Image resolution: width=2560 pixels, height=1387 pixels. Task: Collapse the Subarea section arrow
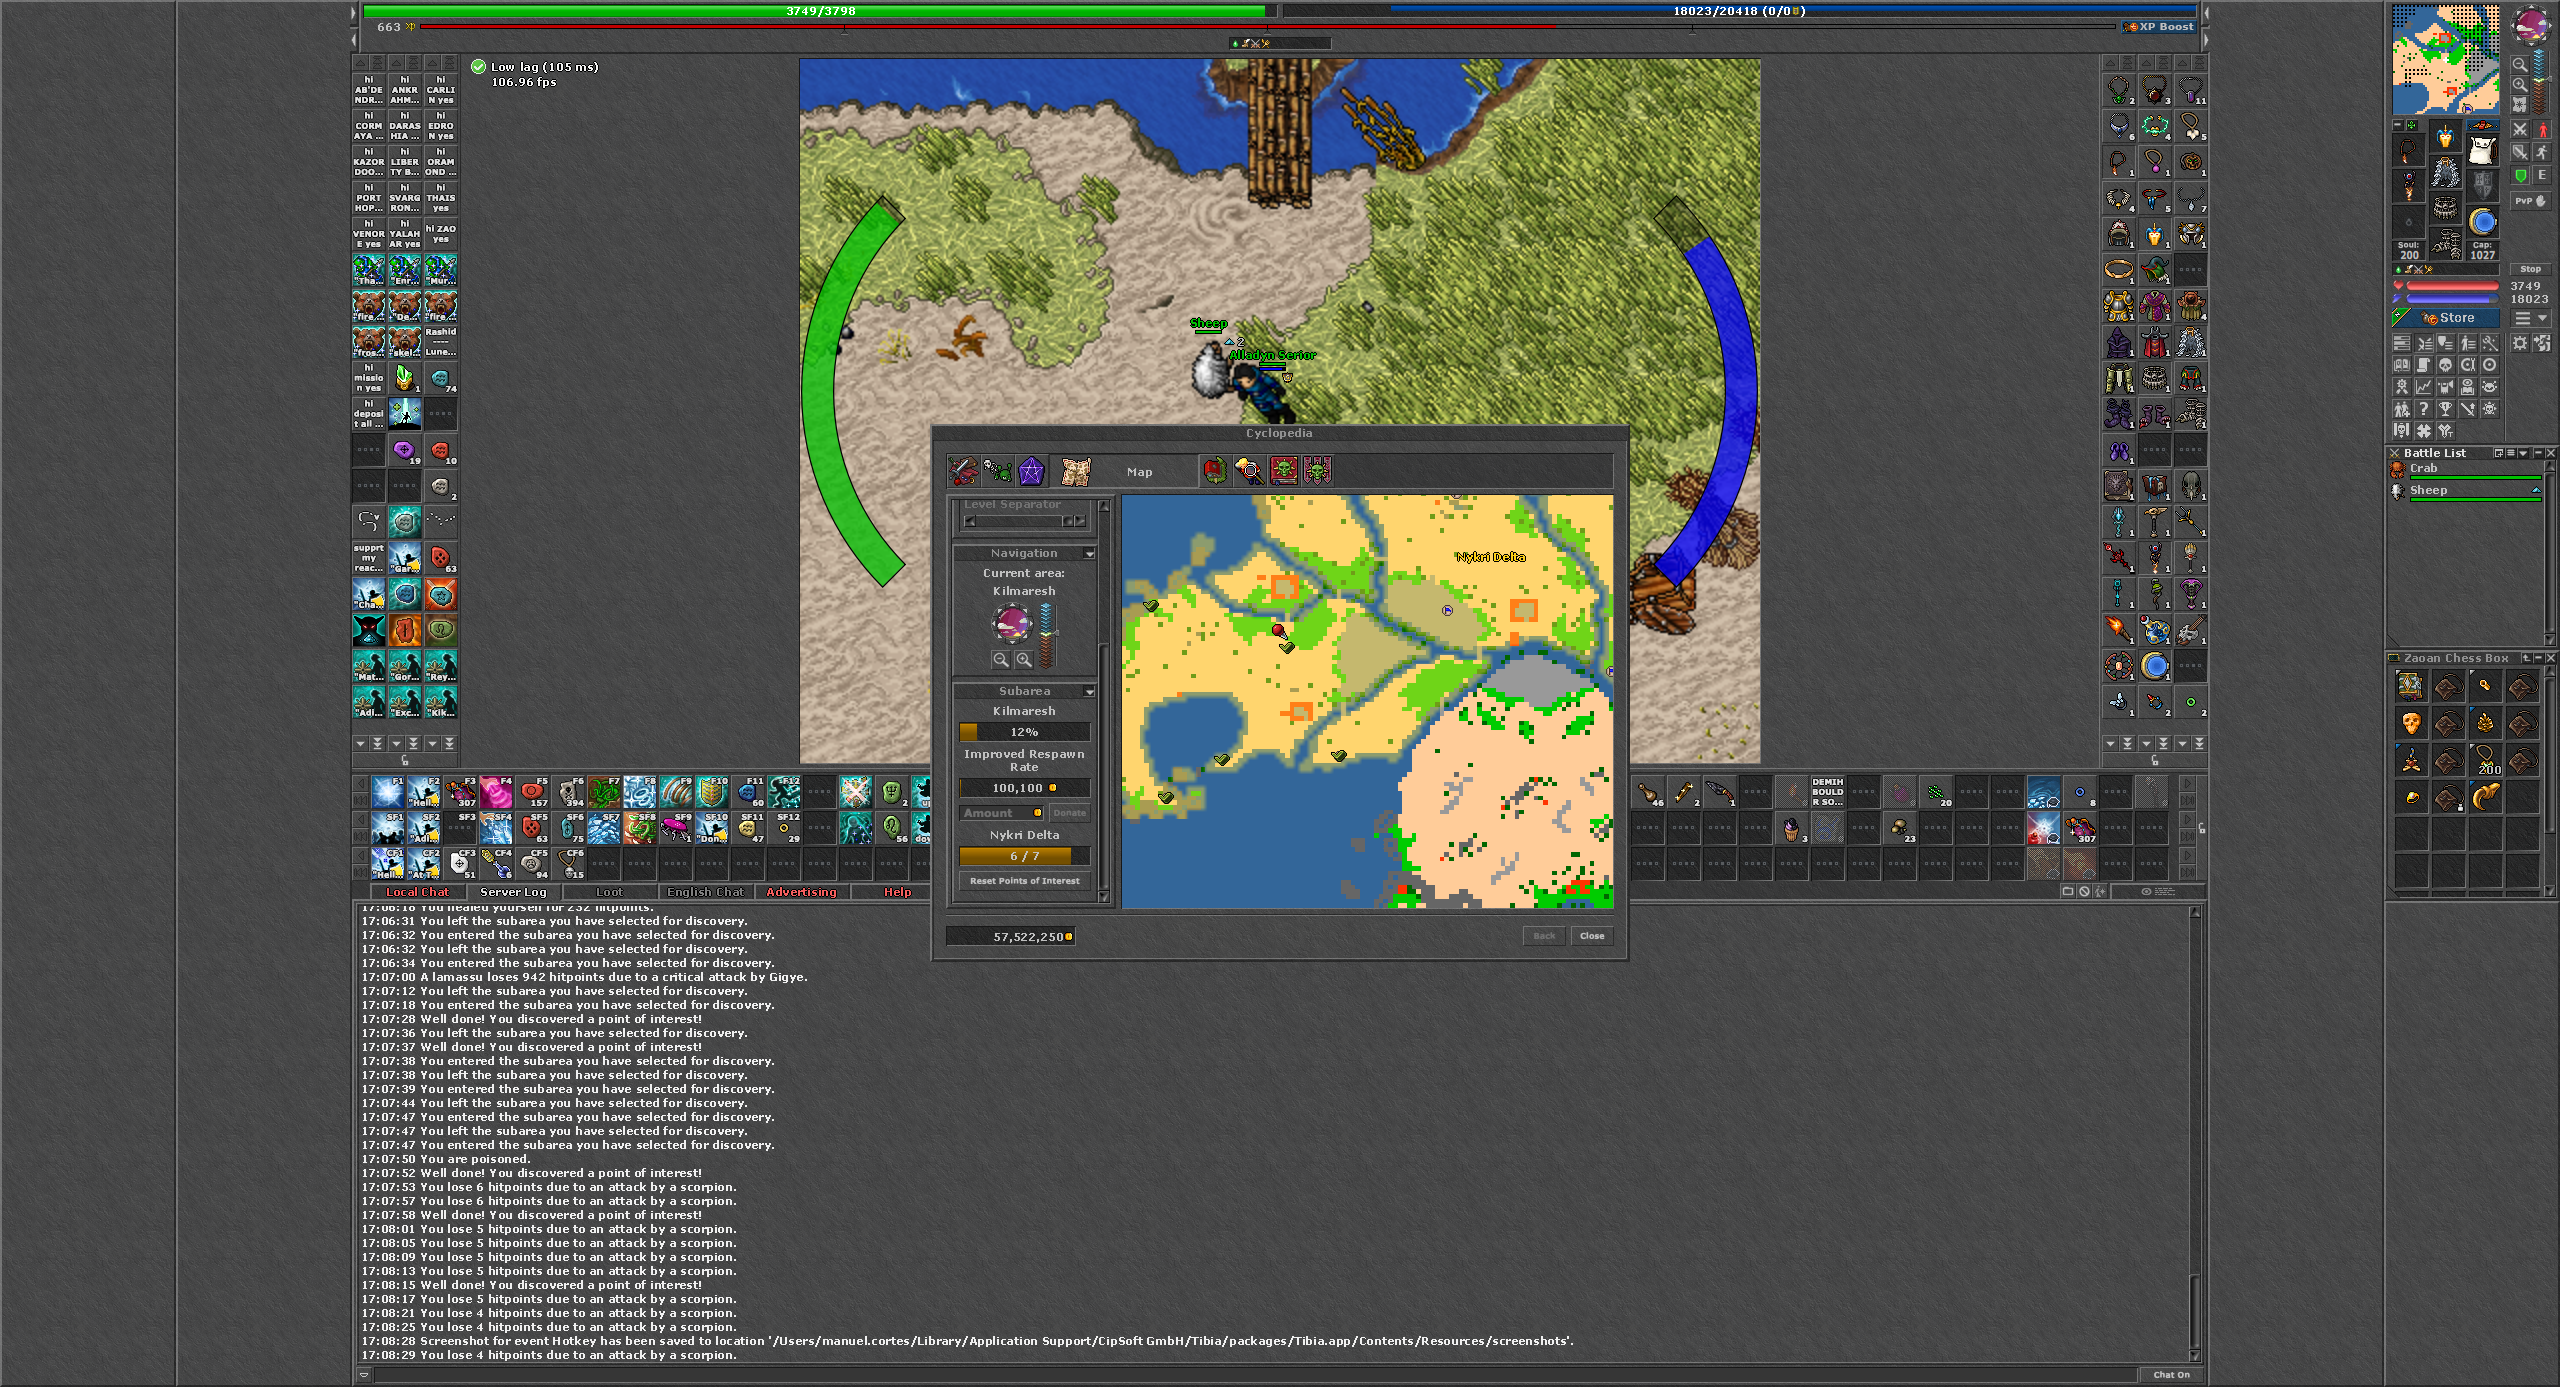(1089, 691)
